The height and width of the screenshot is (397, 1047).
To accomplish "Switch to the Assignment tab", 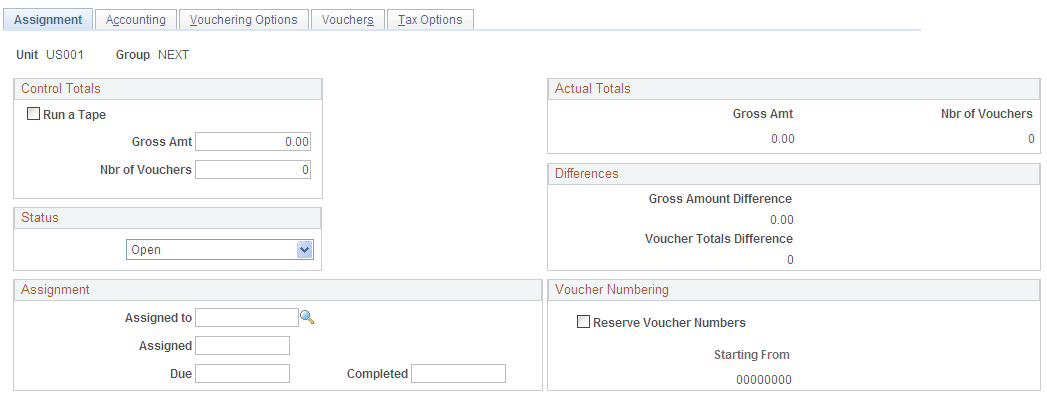I will point(48,19).
